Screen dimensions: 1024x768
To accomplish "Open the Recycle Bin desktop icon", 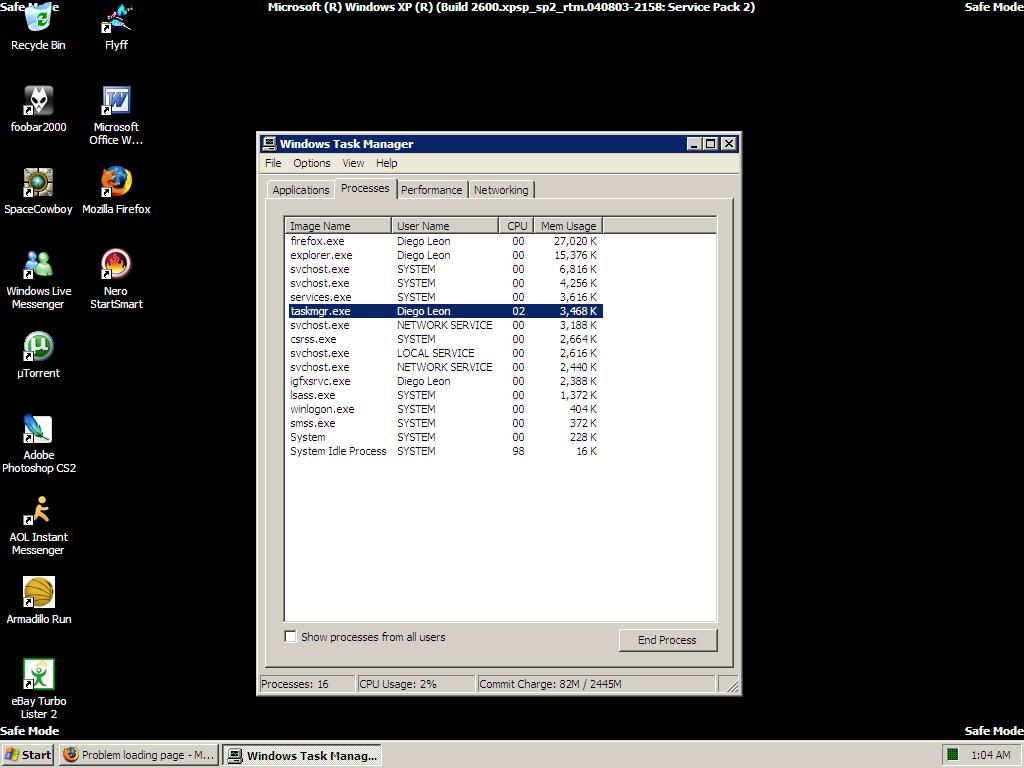I will 38,22.
